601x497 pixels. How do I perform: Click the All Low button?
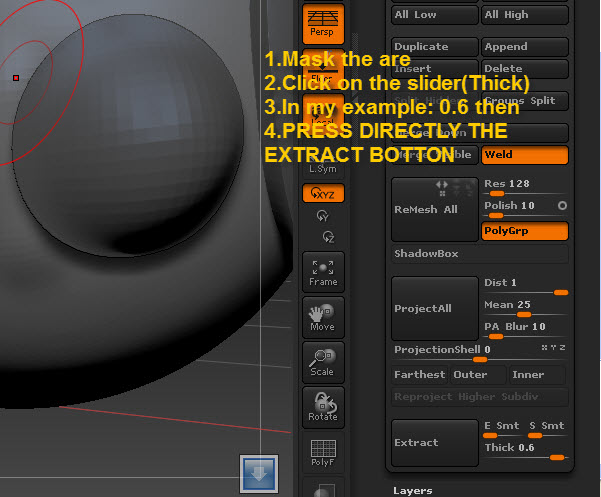[435, 15]
